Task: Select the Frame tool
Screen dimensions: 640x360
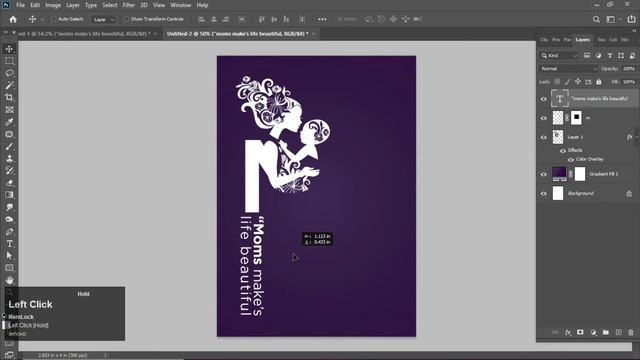Action: [x=9, y=110]
